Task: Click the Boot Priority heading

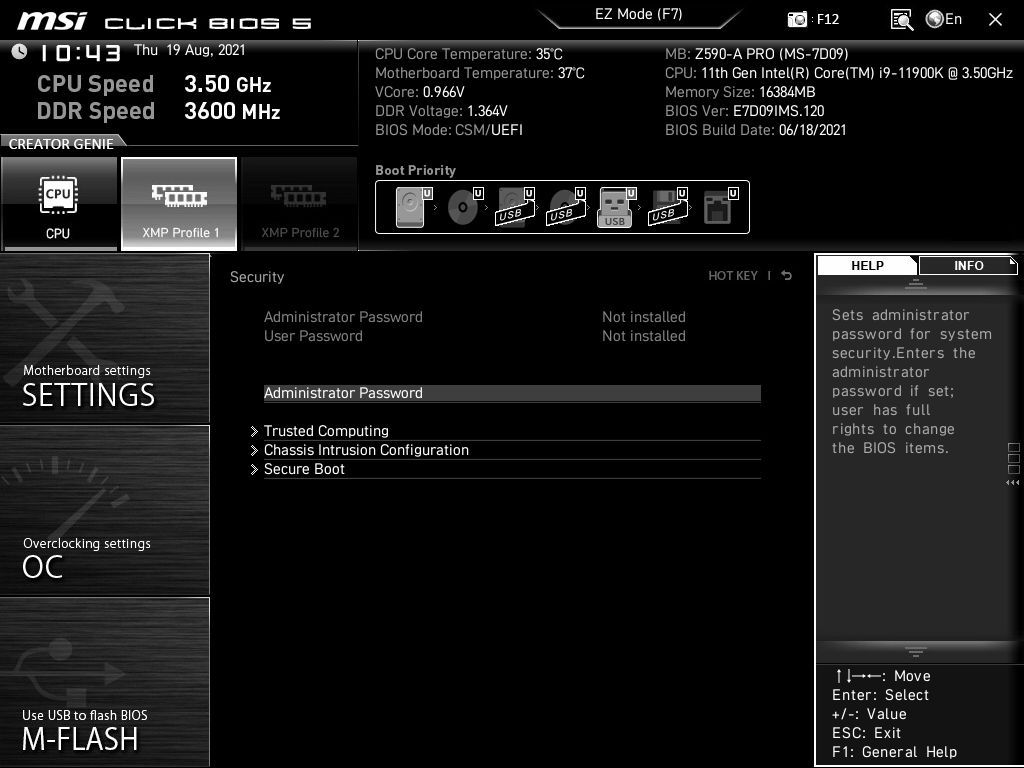Action: pos(415,170)
